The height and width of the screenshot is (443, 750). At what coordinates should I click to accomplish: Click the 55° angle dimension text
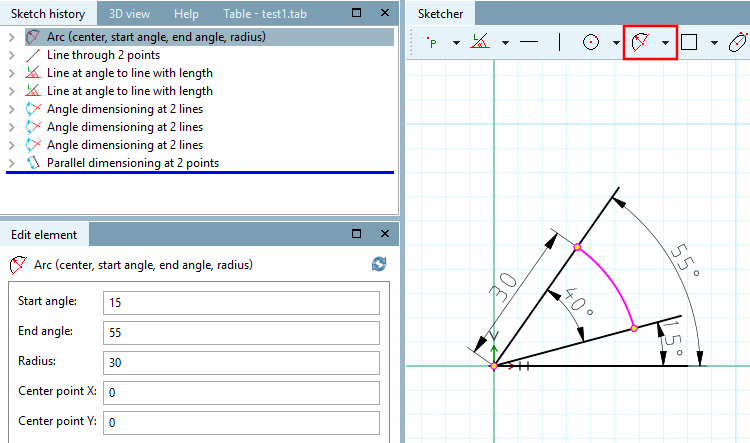[685, 261]
